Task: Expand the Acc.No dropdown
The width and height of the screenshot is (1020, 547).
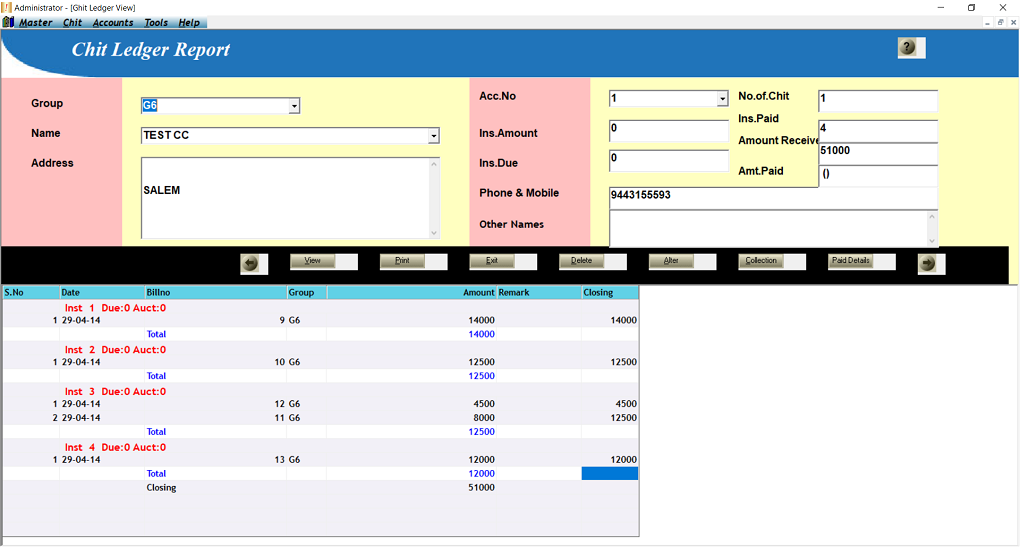Action: point(722,99)
